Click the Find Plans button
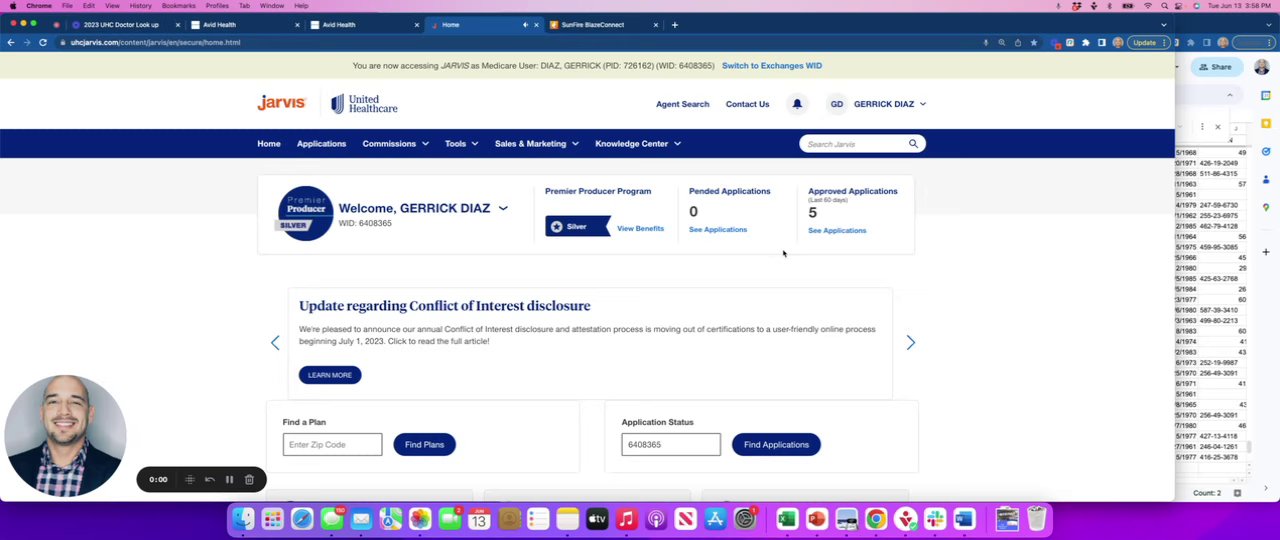1280x540 pixels. coord(424,445)
